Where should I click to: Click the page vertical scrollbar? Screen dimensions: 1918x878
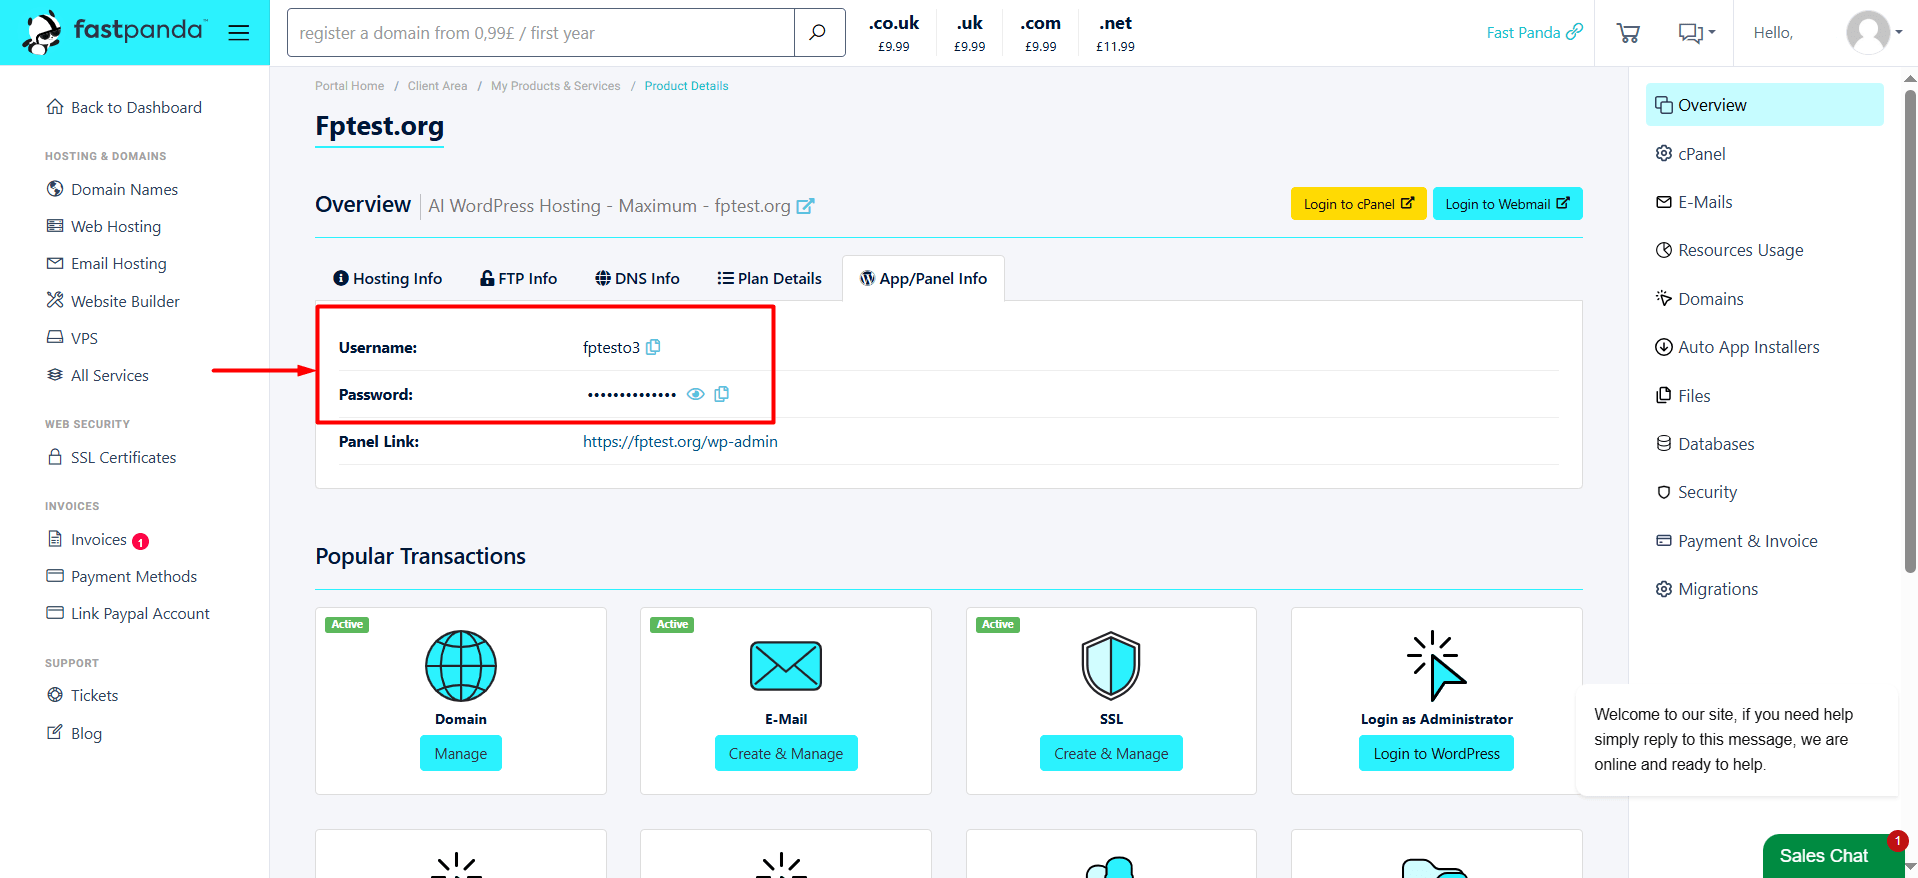click(1910, 330)
